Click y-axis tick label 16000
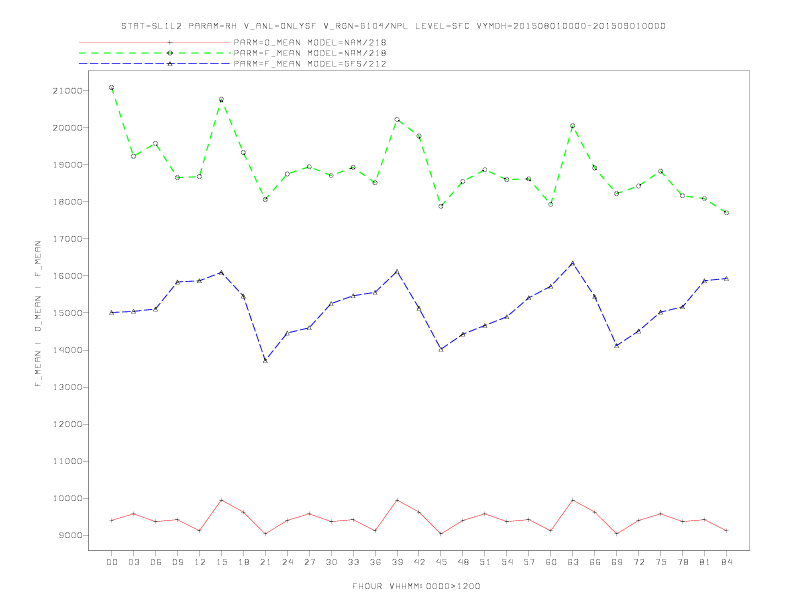This screenshot has width=792, height=612. coord(68,276)
